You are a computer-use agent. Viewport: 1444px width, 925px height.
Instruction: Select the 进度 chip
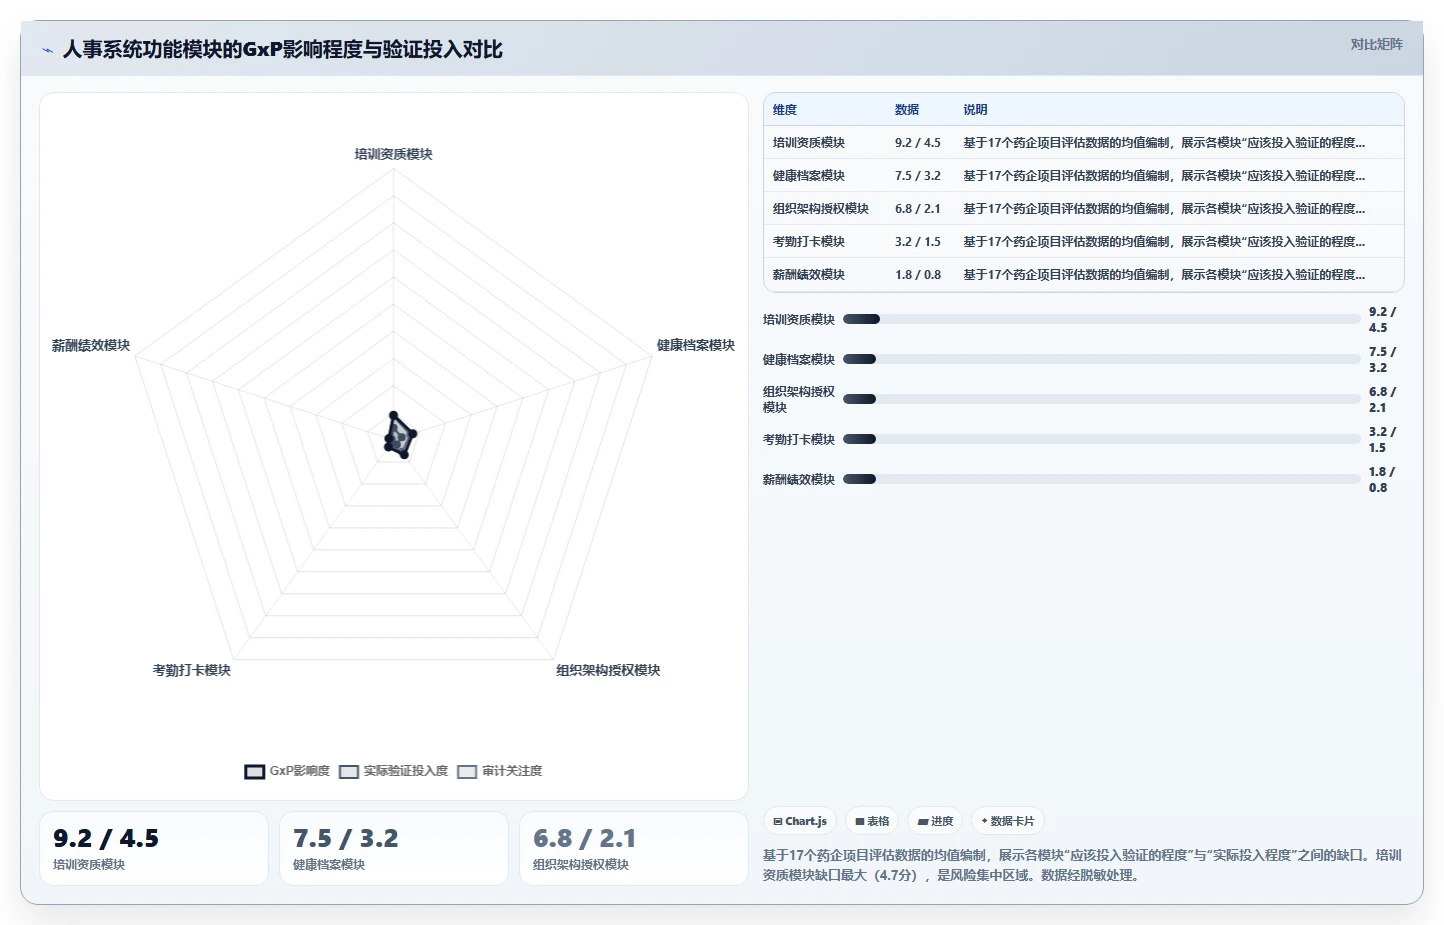pos(935,821)
